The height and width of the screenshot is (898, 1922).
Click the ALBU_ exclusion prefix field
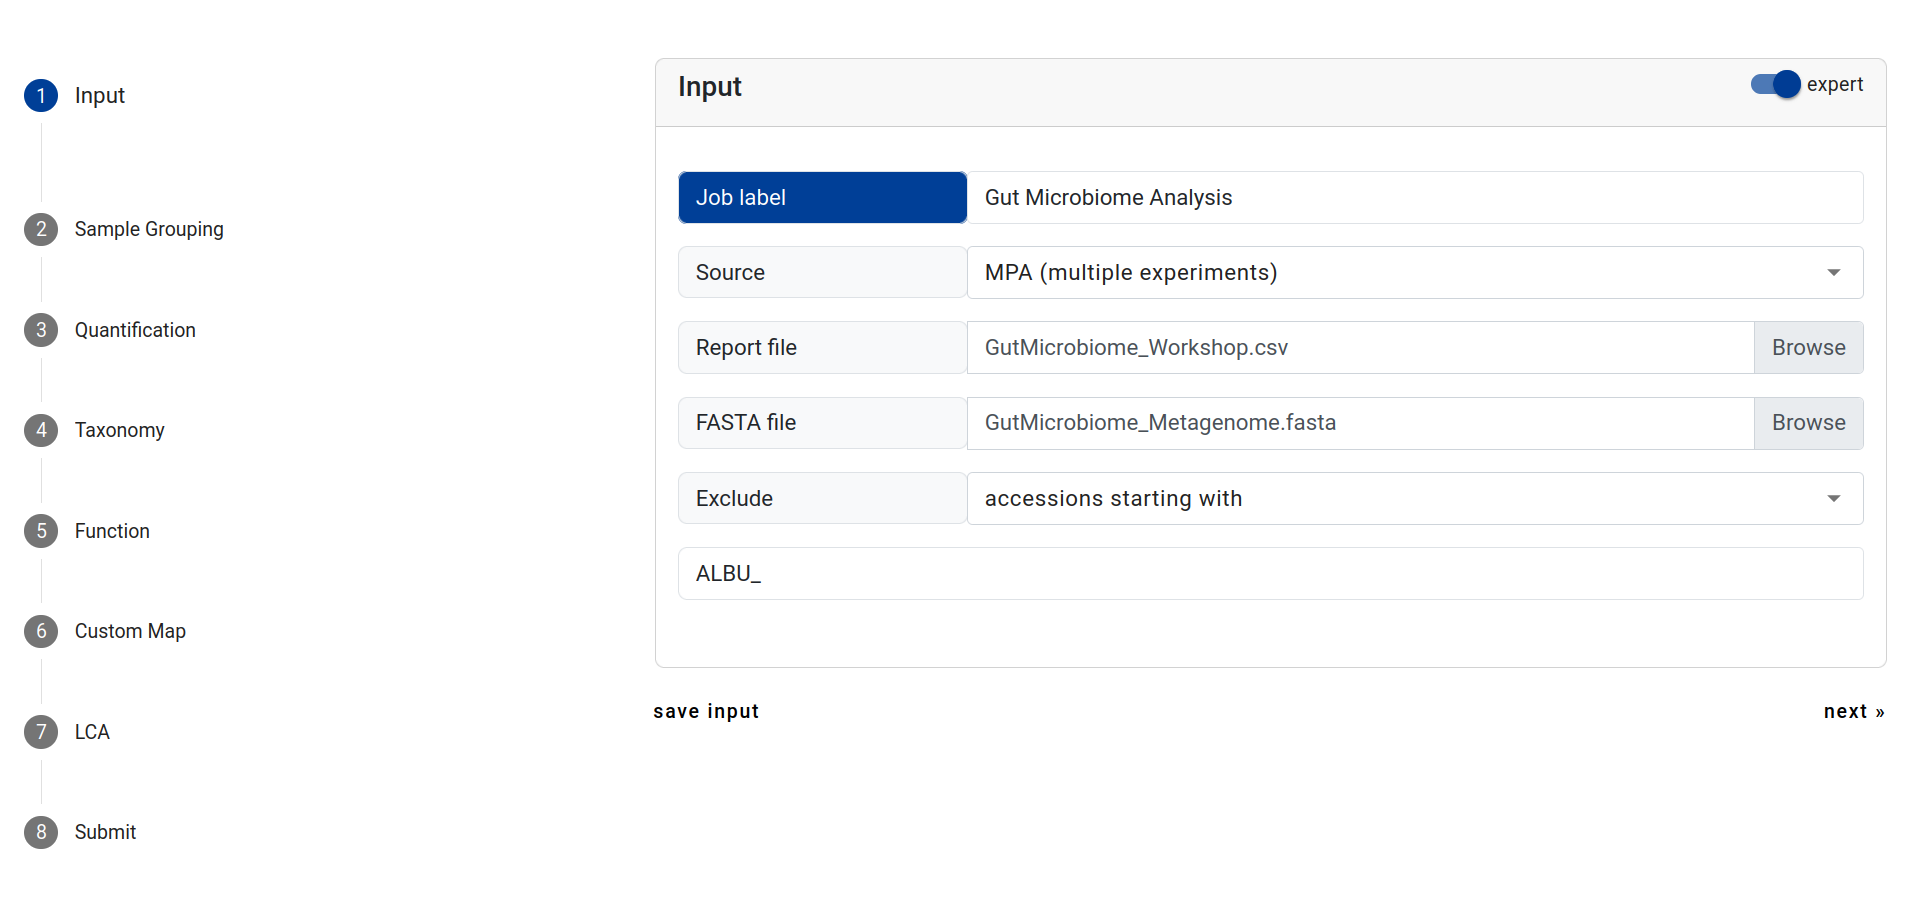click(x=1270, y=574)
